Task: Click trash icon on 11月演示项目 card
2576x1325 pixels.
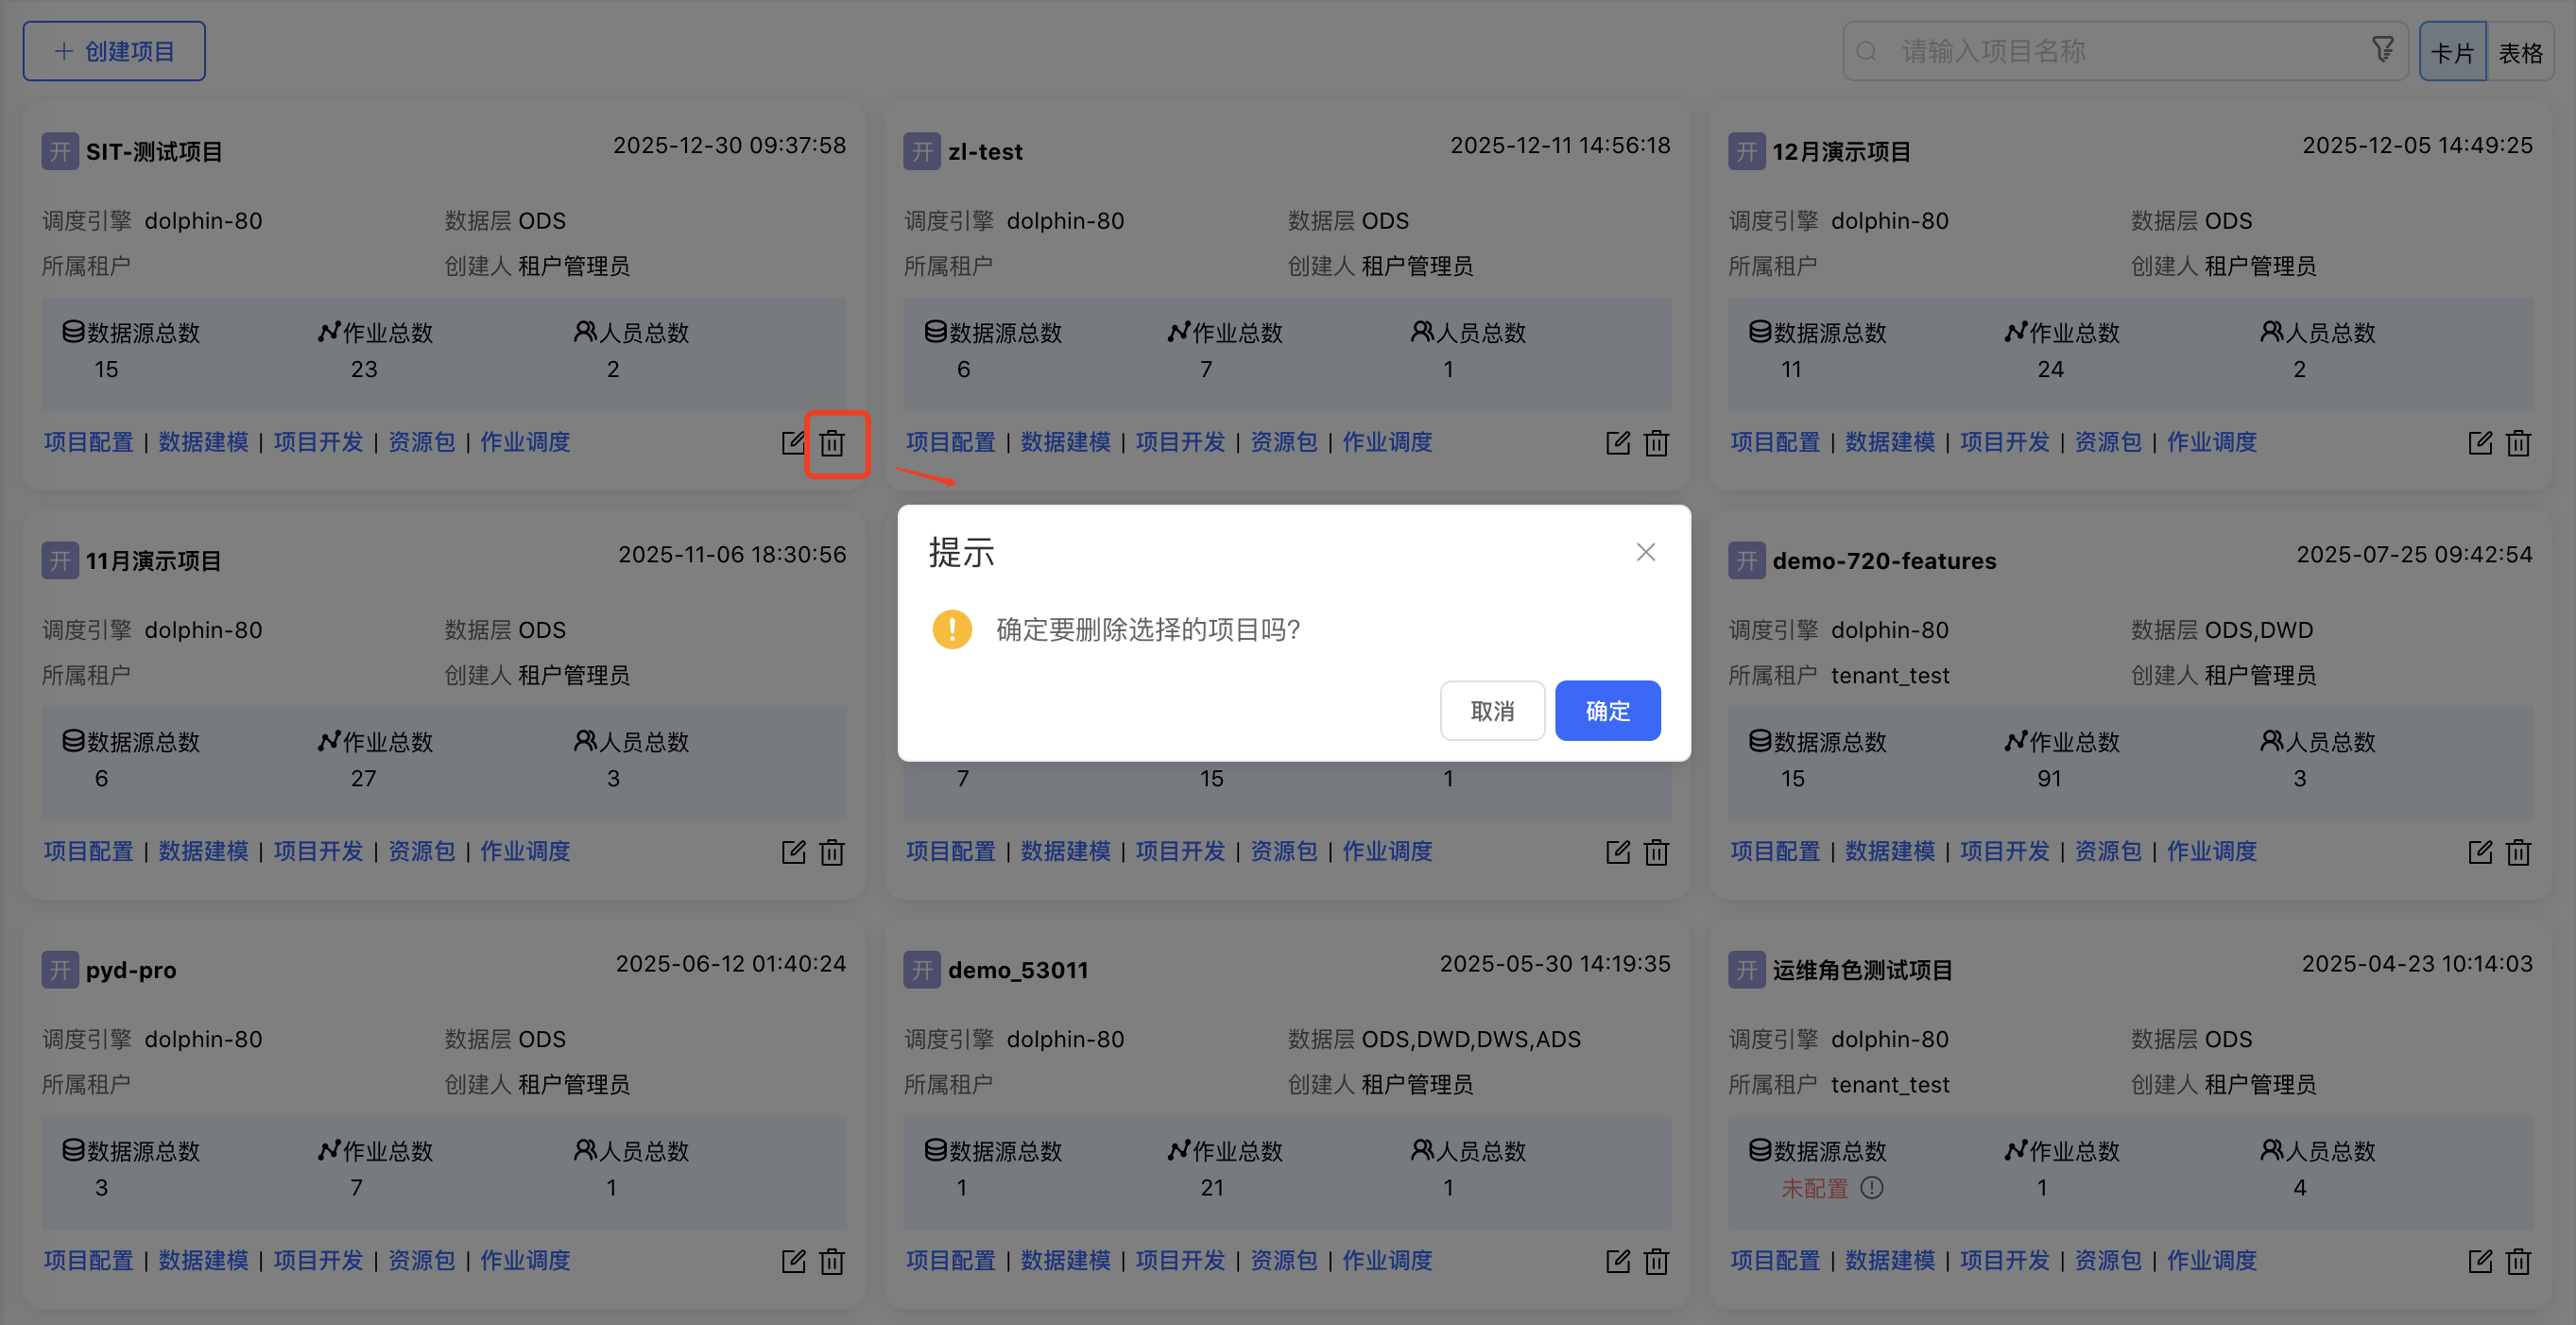Action: point(832,852)
